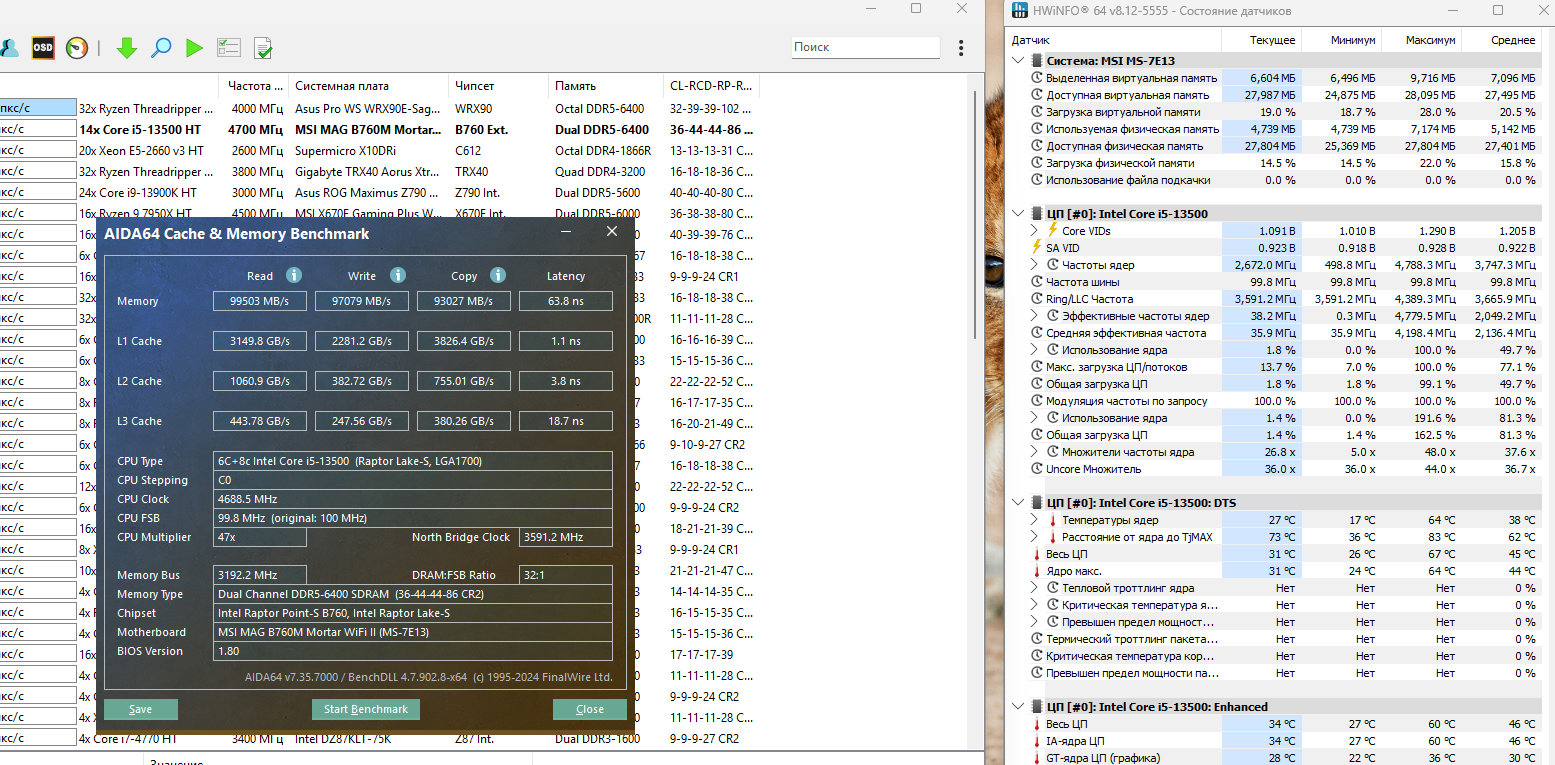Collapse the ЦП Intel Core i5-13500: DTS group
This screenshot has width=1555, height=765.
(x=1019, y=503)
